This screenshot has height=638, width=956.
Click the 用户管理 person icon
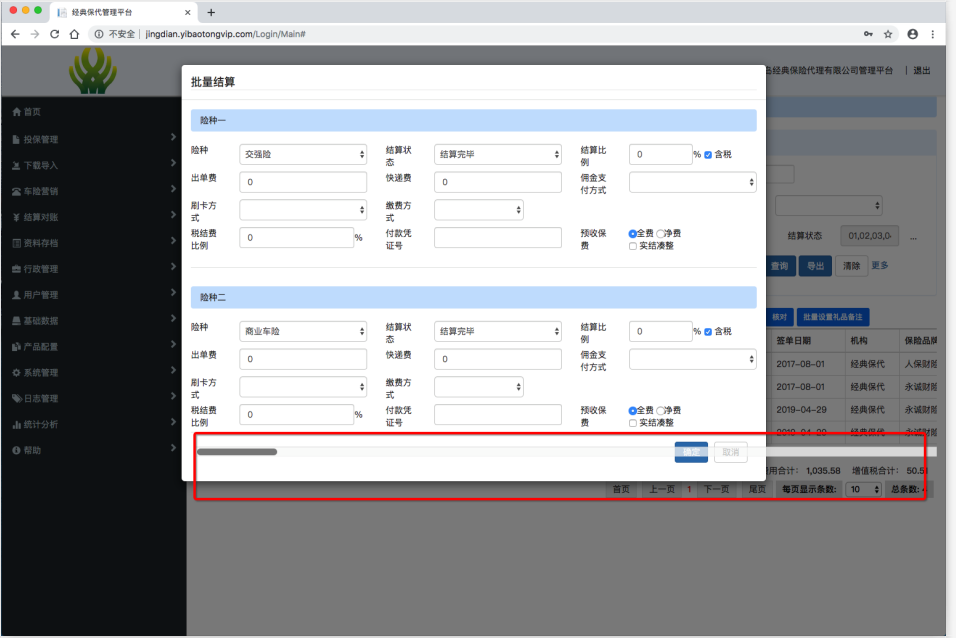tap(16, 295)
